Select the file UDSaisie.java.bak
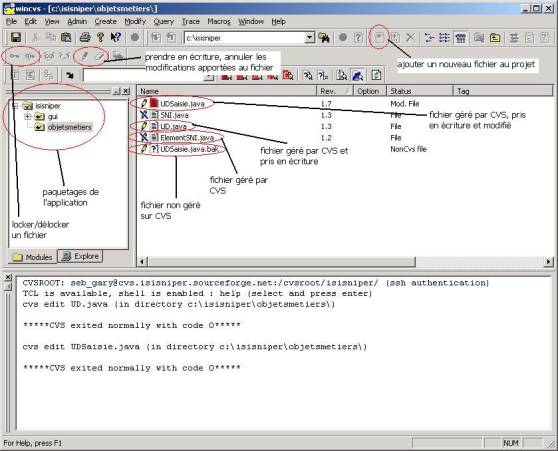The width and height of the screenshot is (558, 451). pos(189,149)
